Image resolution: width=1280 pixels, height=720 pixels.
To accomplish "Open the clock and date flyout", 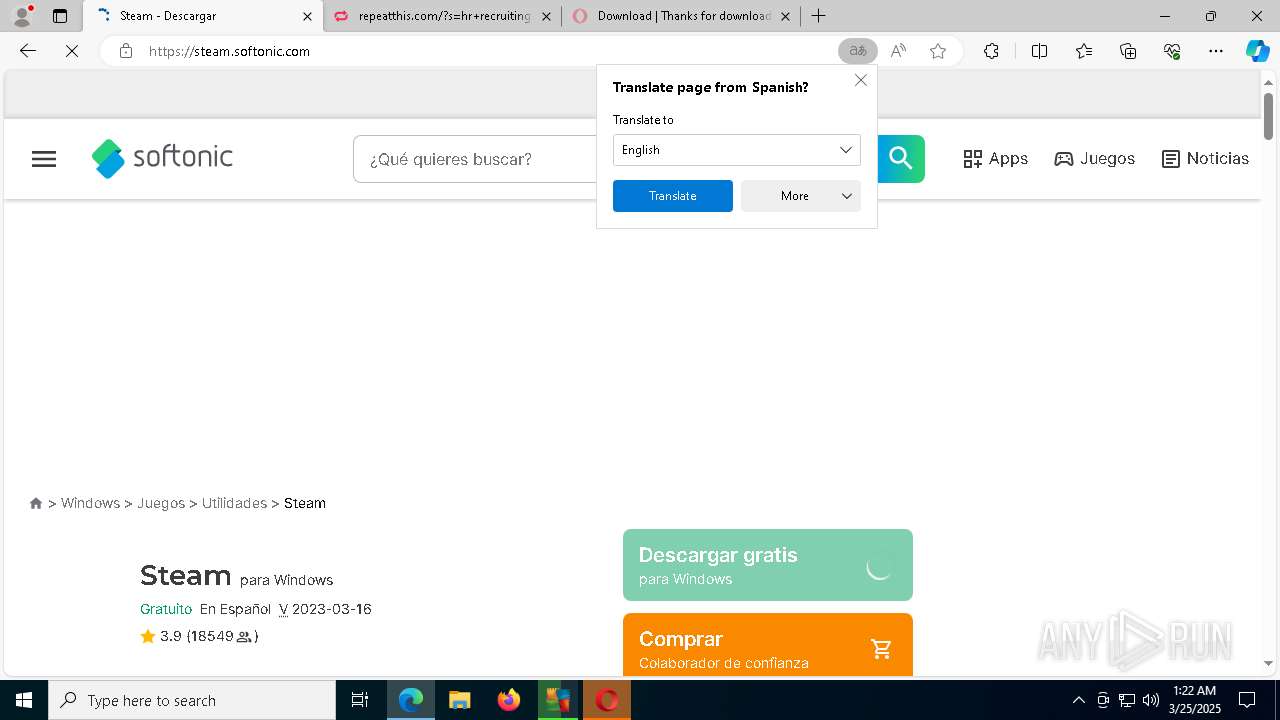I will coord(1195,700).
